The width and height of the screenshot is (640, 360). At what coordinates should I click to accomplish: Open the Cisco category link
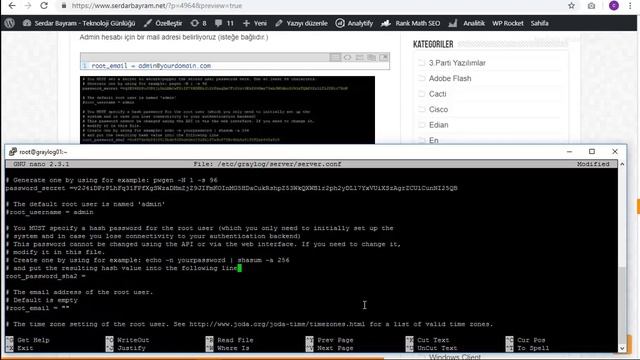(x=438, y=109)
